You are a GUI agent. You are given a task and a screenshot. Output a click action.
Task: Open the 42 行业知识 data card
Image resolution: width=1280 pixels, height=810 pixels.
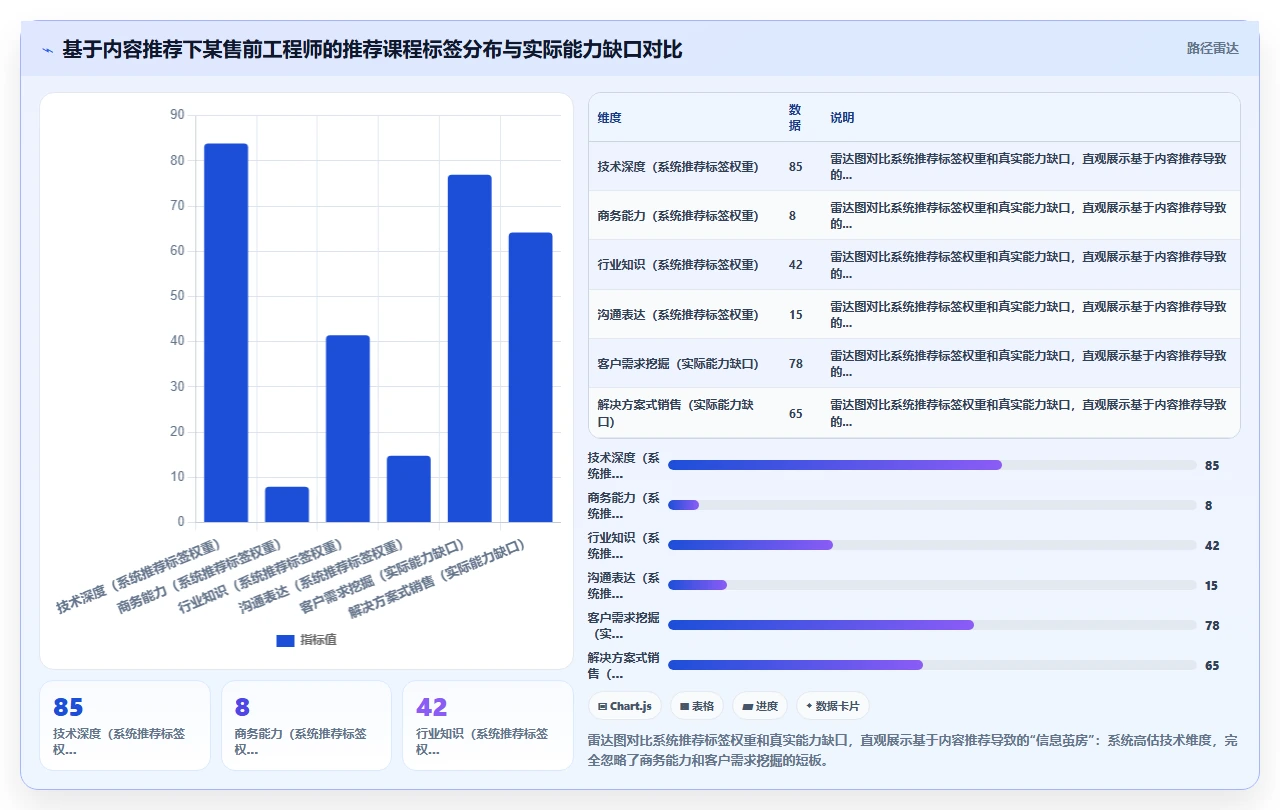pos(488,726)
